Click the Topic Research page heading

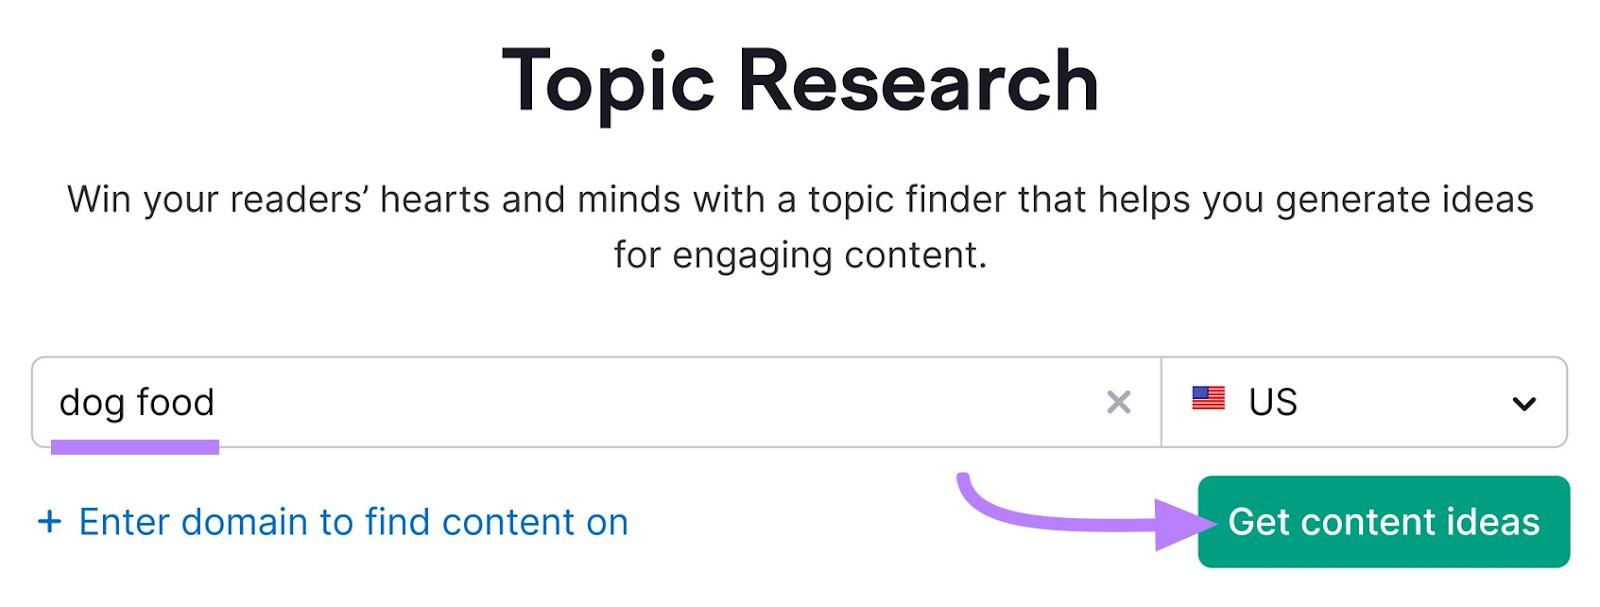pos(800,78)
